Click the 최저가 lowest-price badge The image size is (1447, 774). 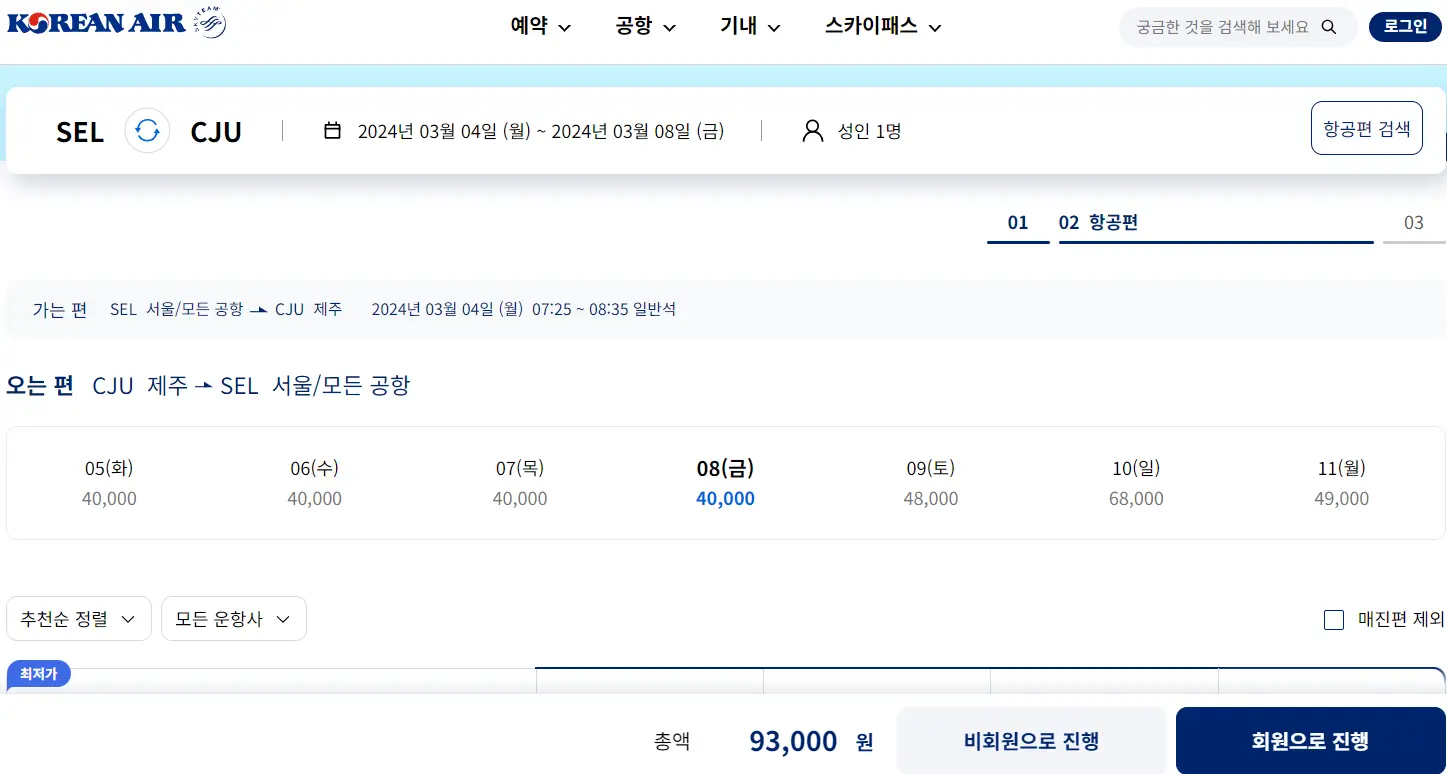coord(38,674)
